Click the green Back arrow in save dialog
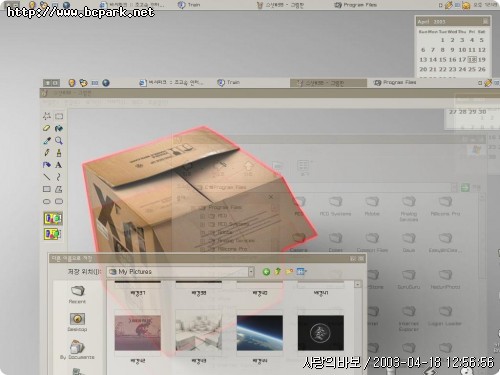This screenshot has height=375, width=500. coord(266,272)
